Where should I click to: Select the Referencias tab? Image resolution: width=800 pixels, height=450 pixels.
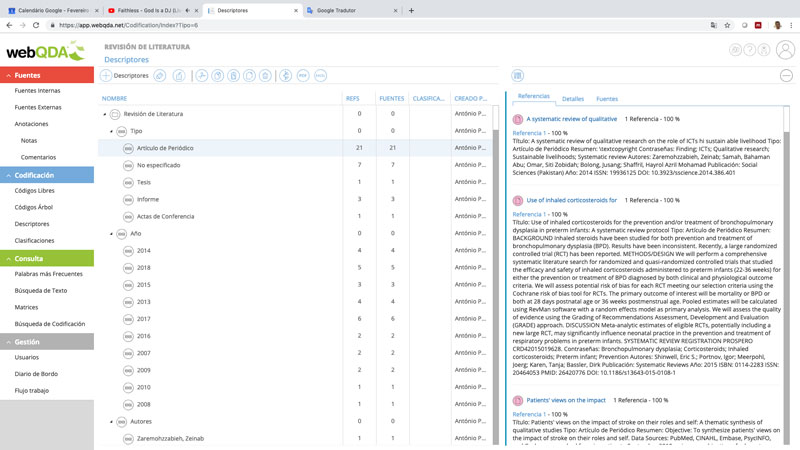click(x=534, y=96)
